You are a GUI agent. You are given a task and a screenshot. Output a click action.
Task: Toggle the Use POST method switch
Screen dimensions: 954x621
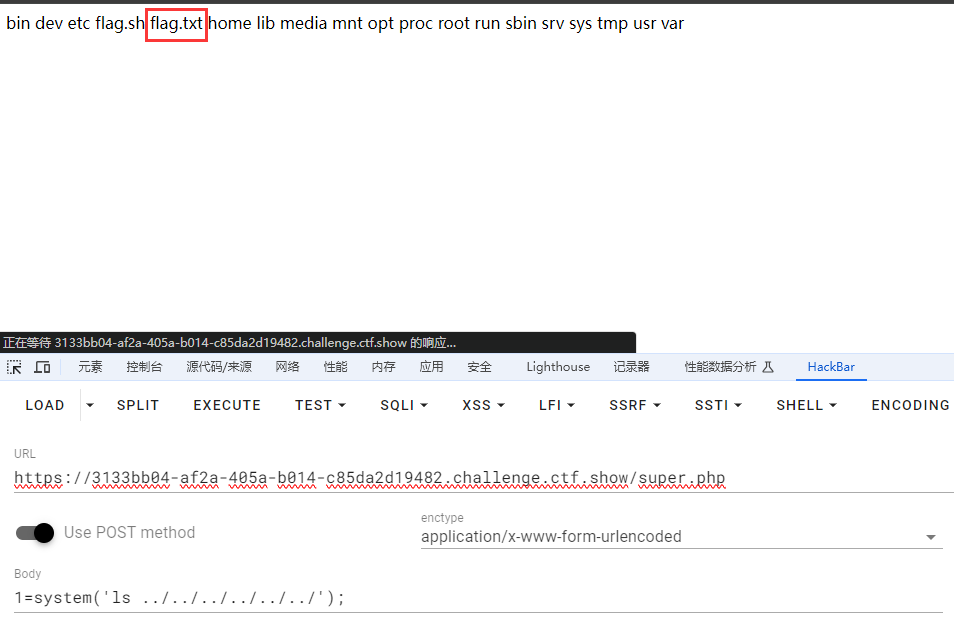(x=35, y=532)
